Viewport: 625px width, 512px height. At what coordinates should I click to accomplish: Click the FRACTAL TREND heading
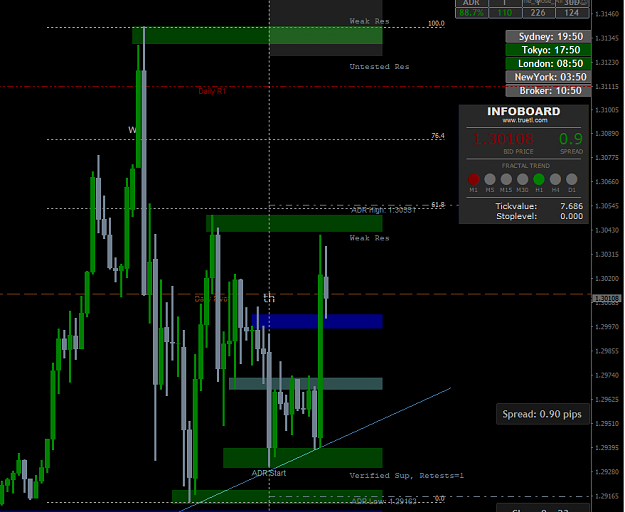pyautogui.click(x=526, y=166)
